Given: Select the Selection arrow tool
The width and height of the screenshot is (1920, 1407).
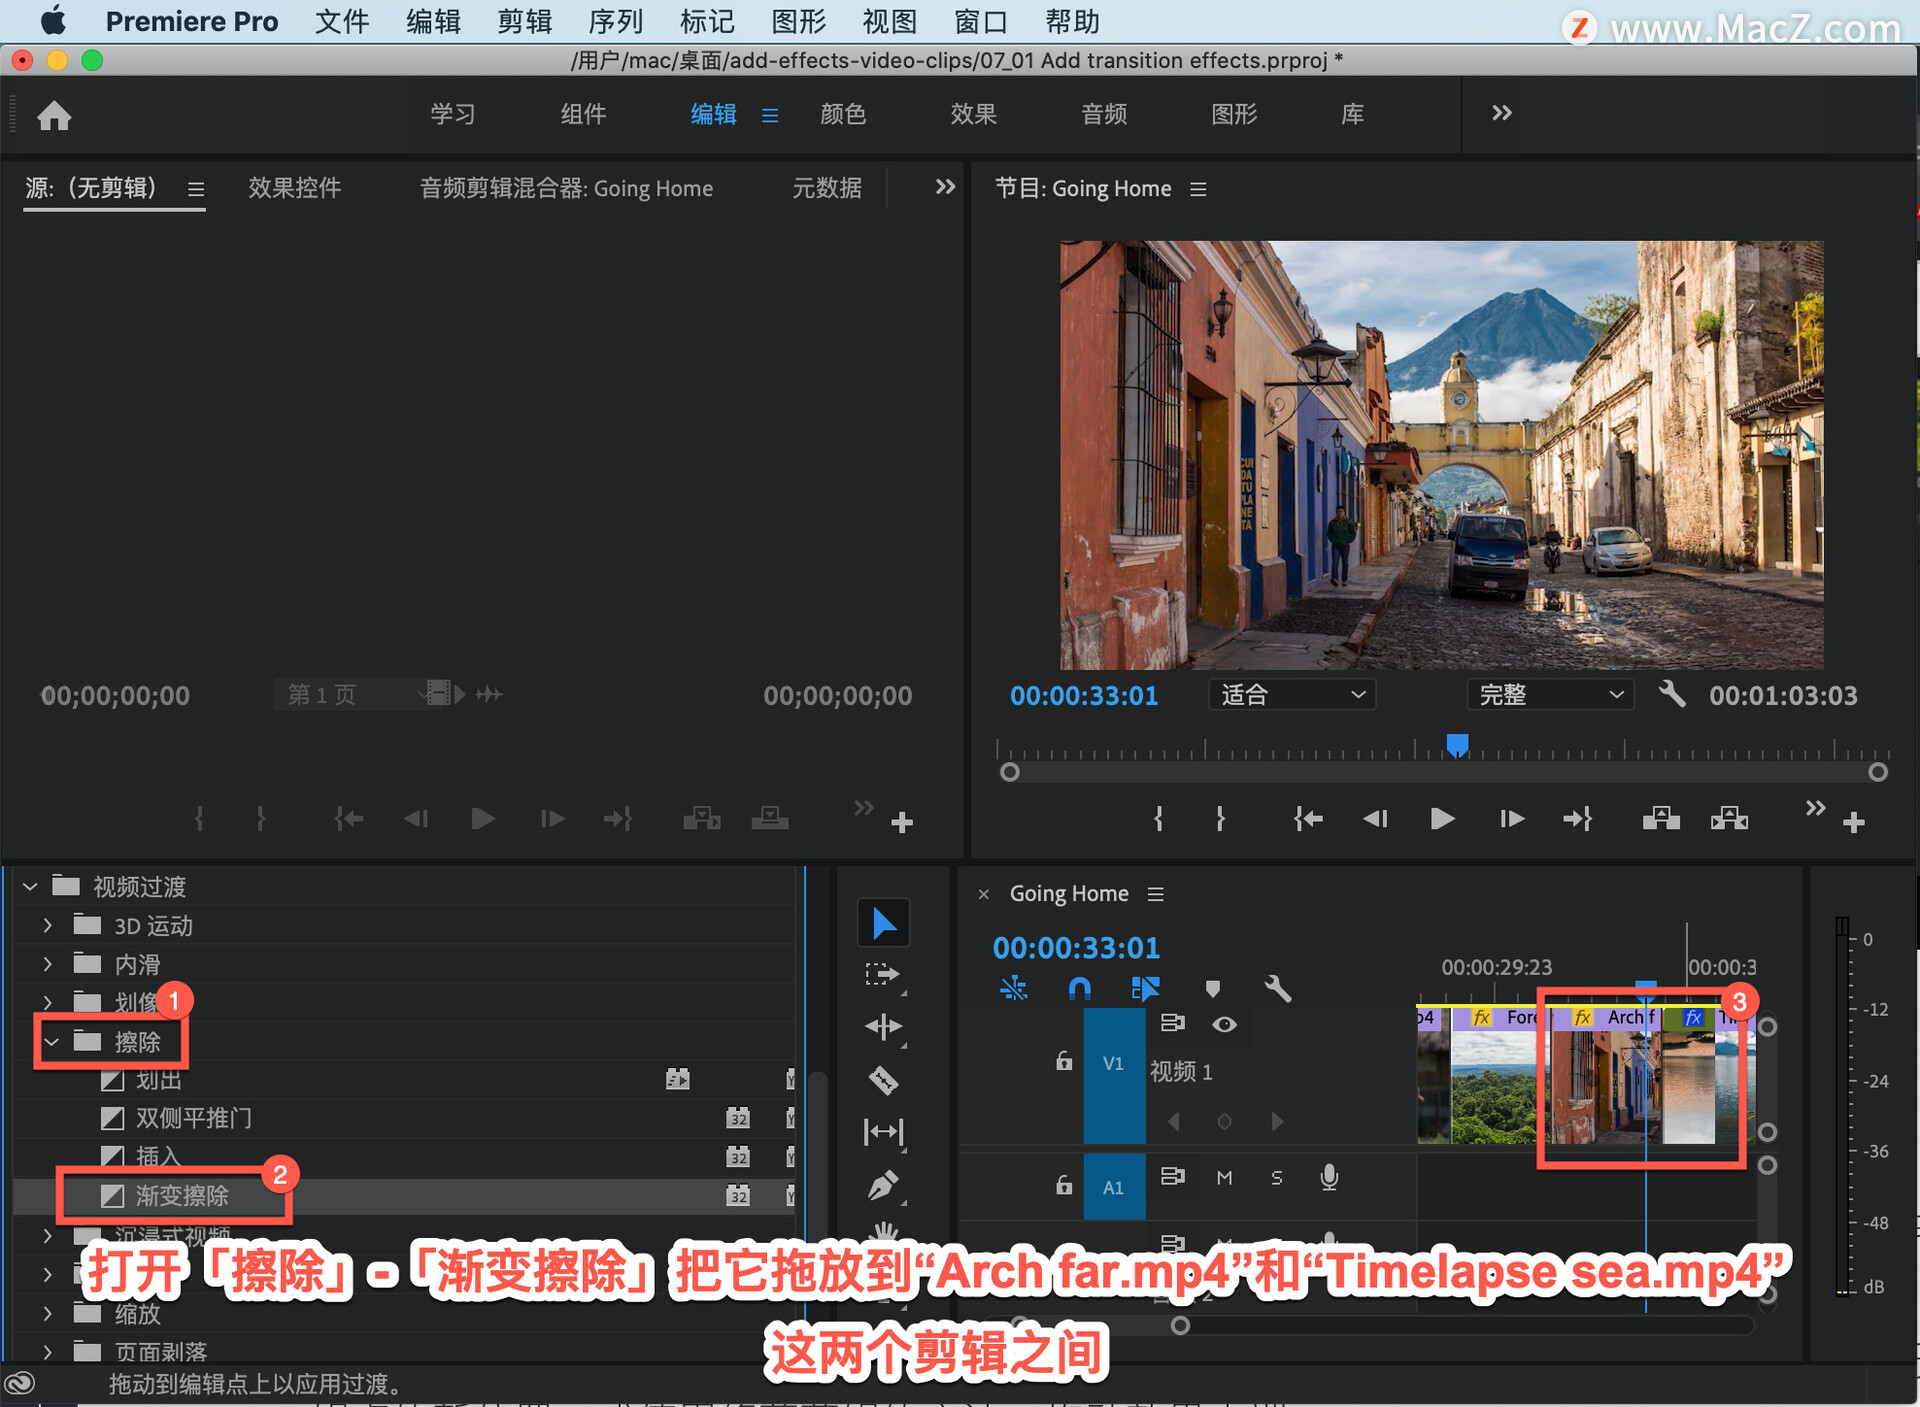Looking at the screenshot, I should [x=884, y=922].
